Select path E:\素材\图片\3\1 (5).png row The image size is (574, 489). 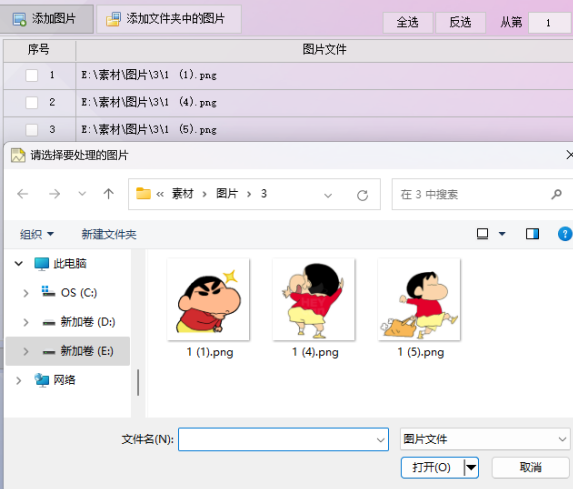point(288,129)
